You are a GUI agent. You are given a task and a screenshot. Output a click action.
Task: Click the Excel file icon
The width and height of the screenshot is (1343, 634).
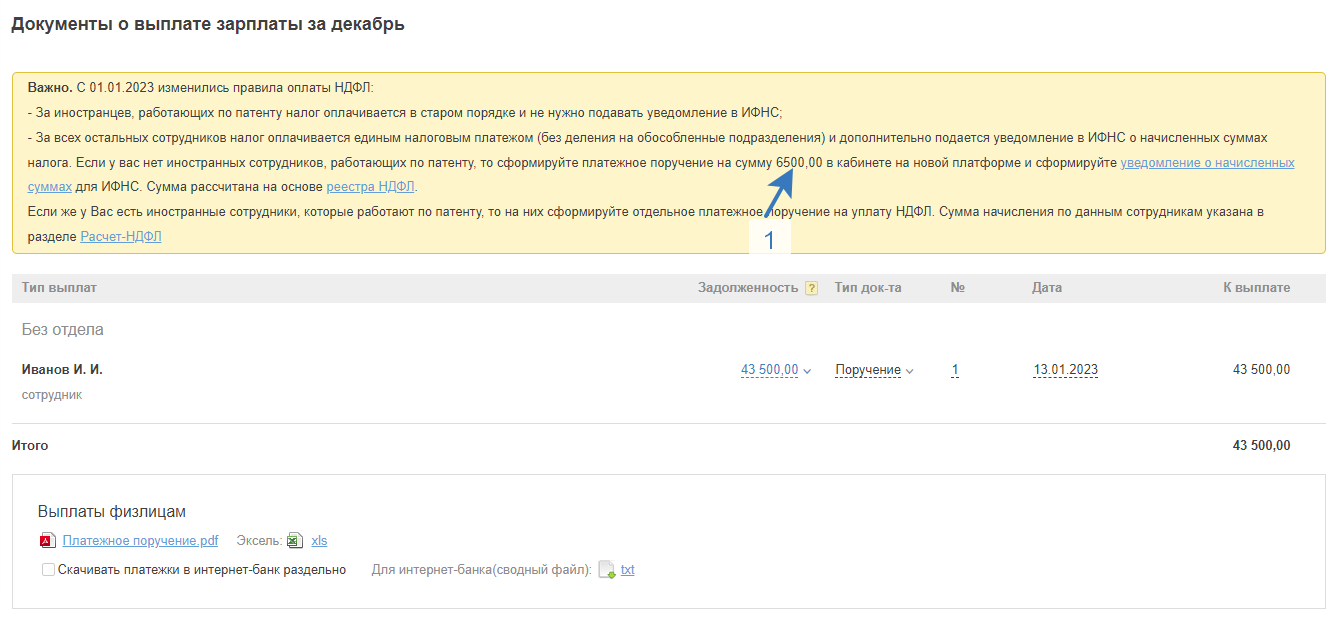pyautogui.click(x=294, y=541)
